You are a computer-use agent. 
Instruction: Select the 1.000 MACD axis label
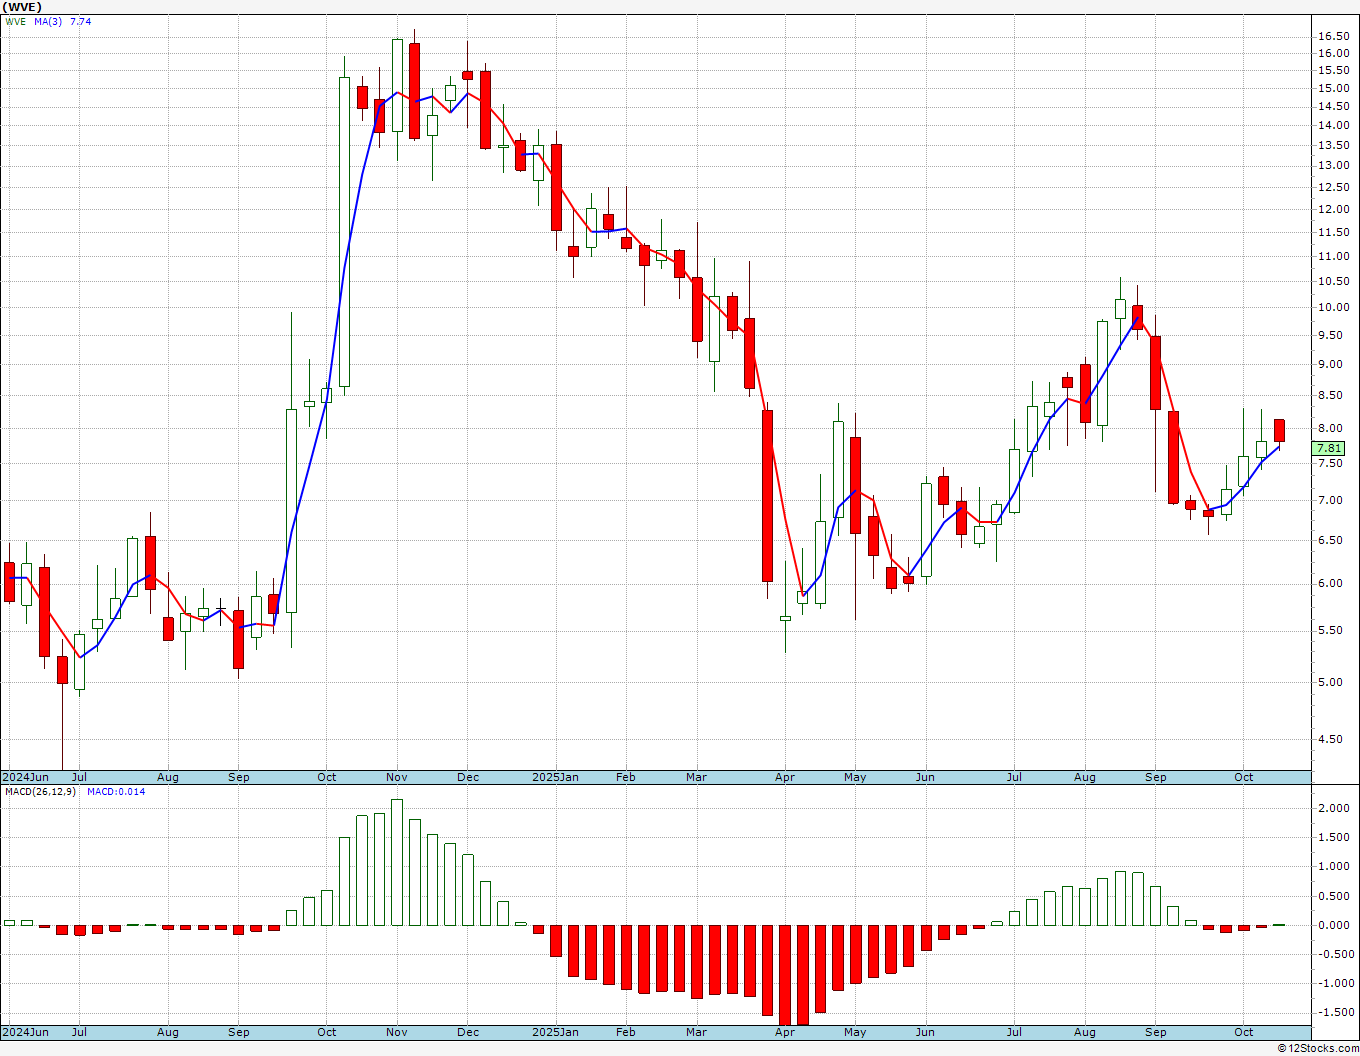(1333, 867)
